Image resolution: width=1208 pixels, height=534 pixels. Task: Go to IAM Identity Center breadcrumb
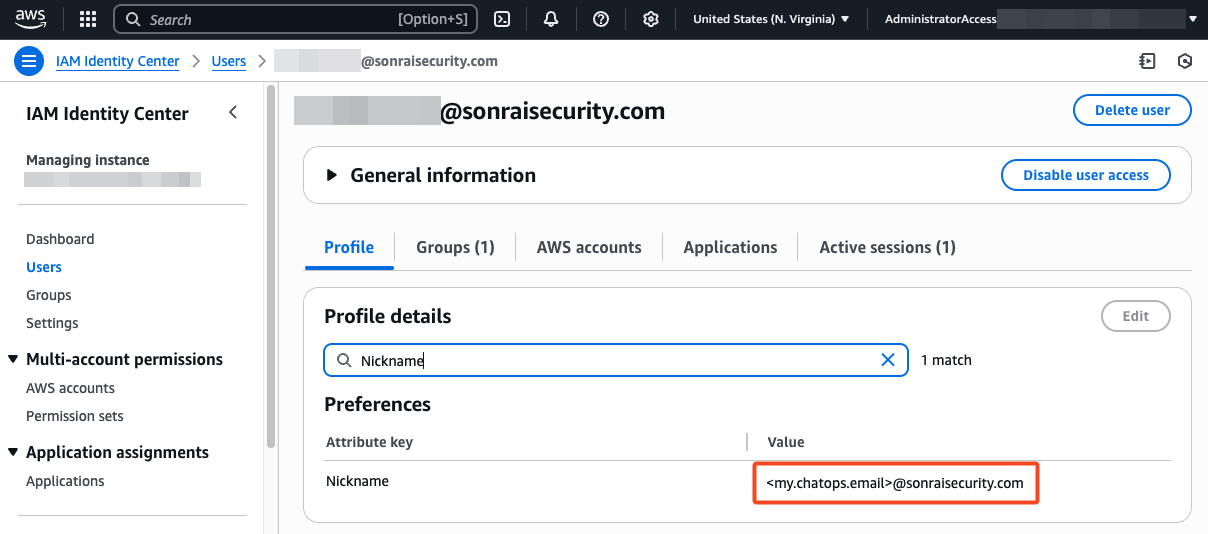point(118,61)
